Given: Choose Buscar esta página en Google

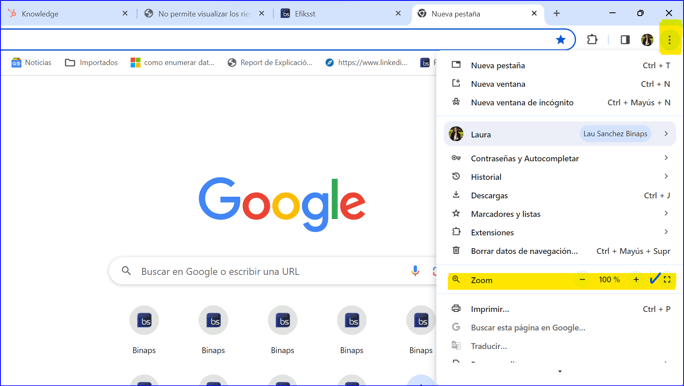Looking at the screenshot, I should click(x=560, y=328).
